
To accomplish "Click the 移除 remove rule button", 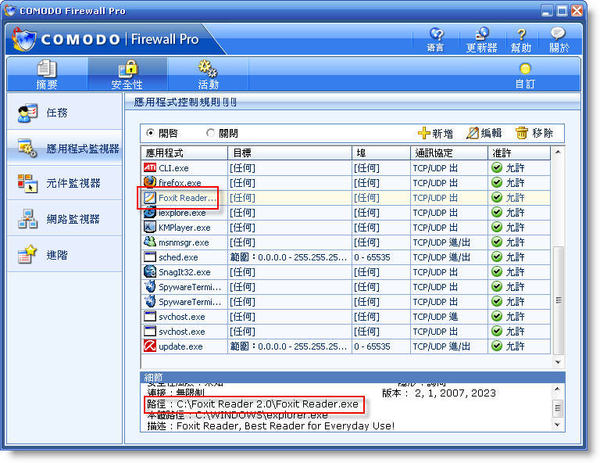I will click(534, 133).
